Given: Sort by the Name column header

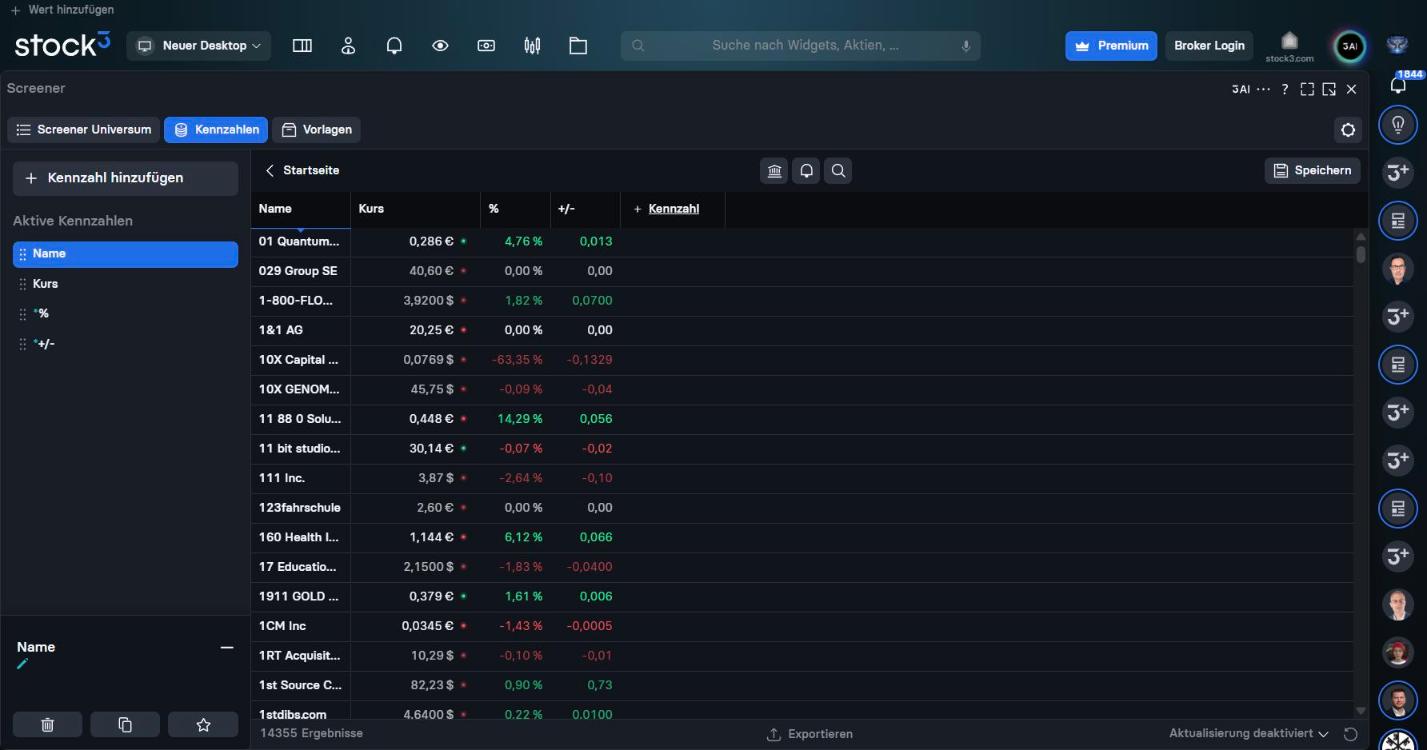Looking at the screenshot, I should coord(300,209).
